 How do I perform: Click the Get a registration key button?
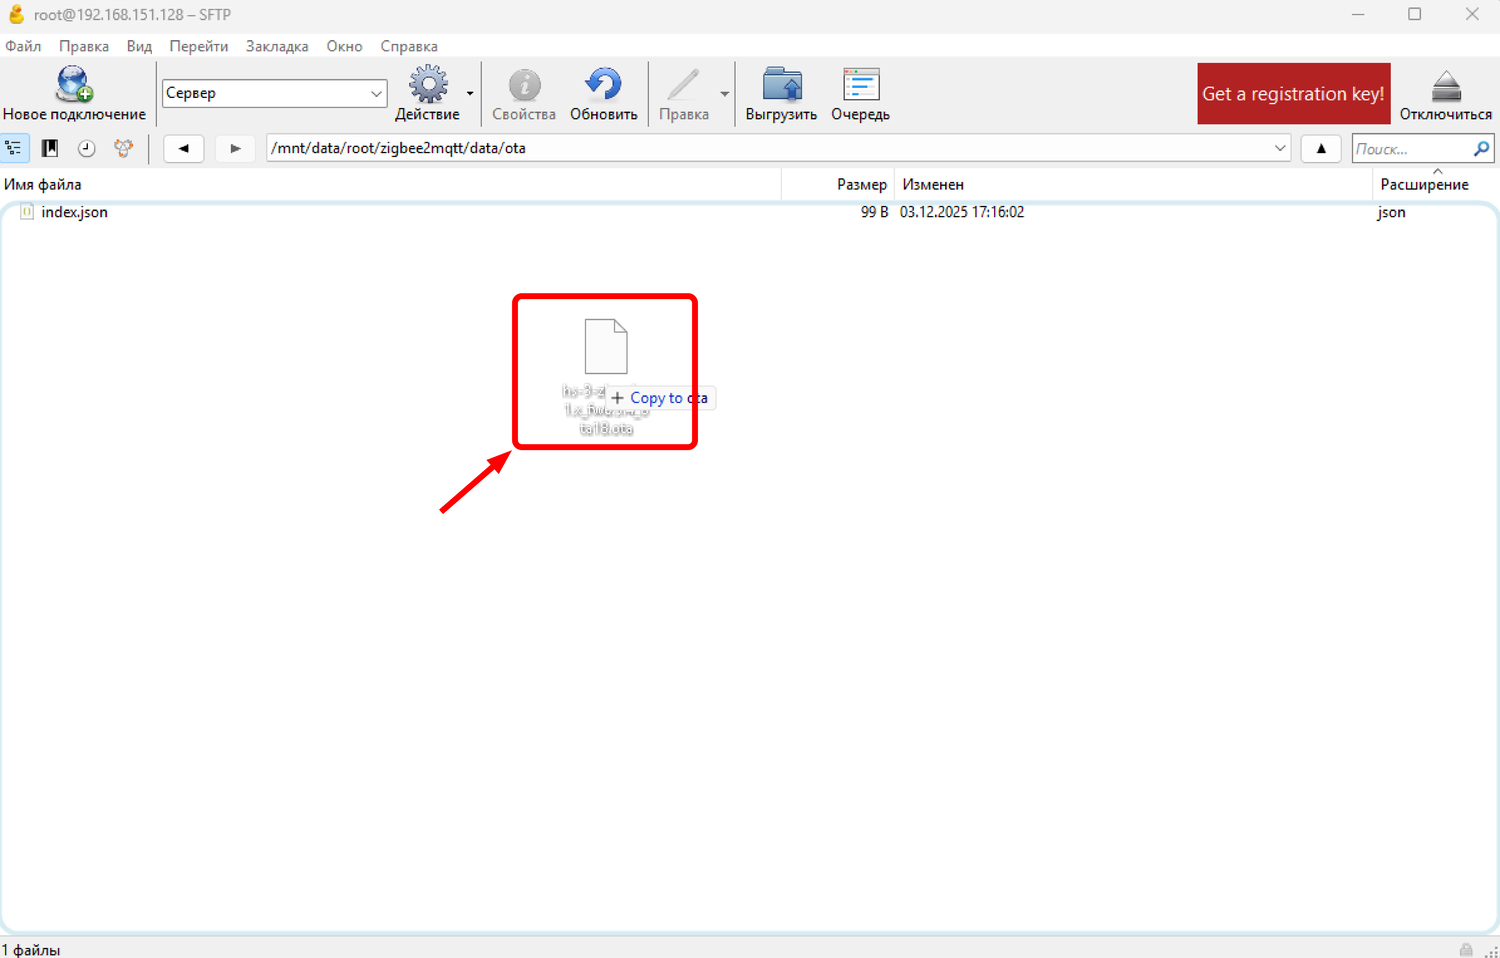pos(1293,93)
